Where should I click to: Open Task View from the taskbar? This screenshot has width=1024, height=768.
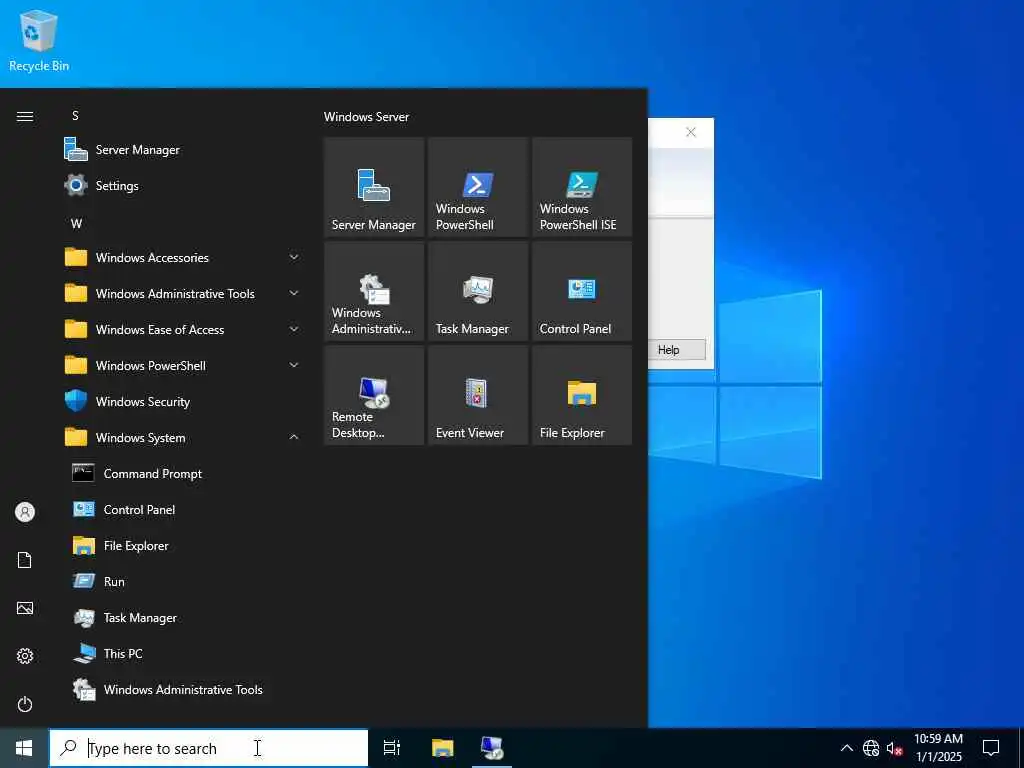point(392,748)
